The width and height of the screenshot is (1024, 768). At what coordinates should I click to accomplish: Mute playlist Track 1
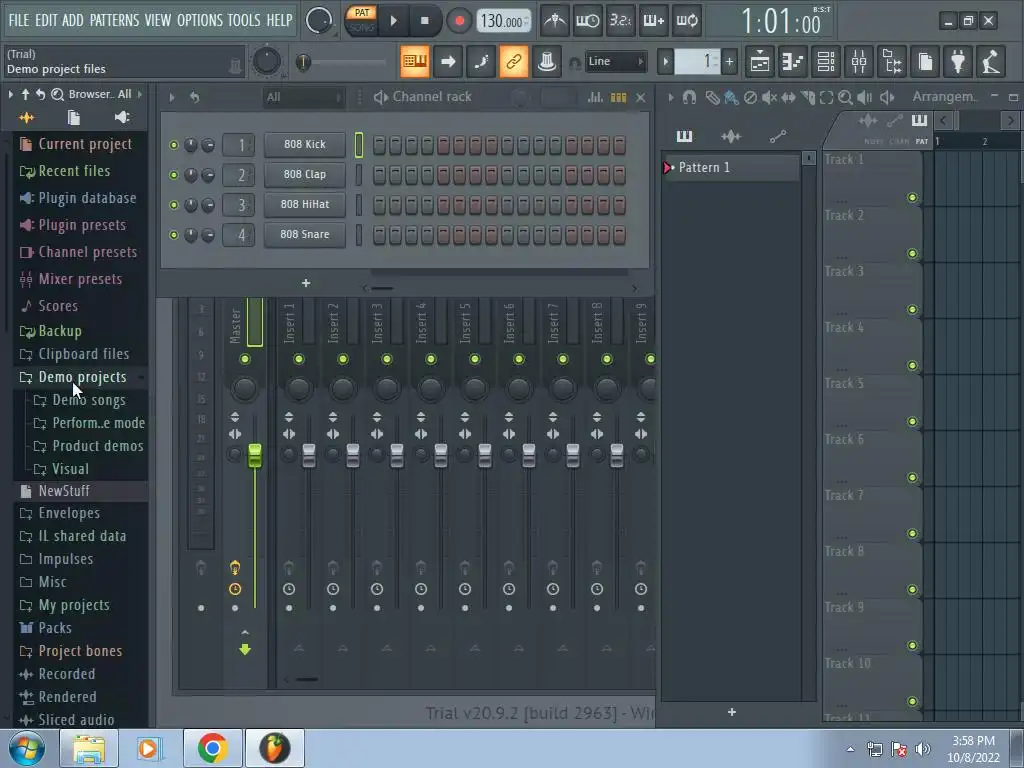coord(912,197)
